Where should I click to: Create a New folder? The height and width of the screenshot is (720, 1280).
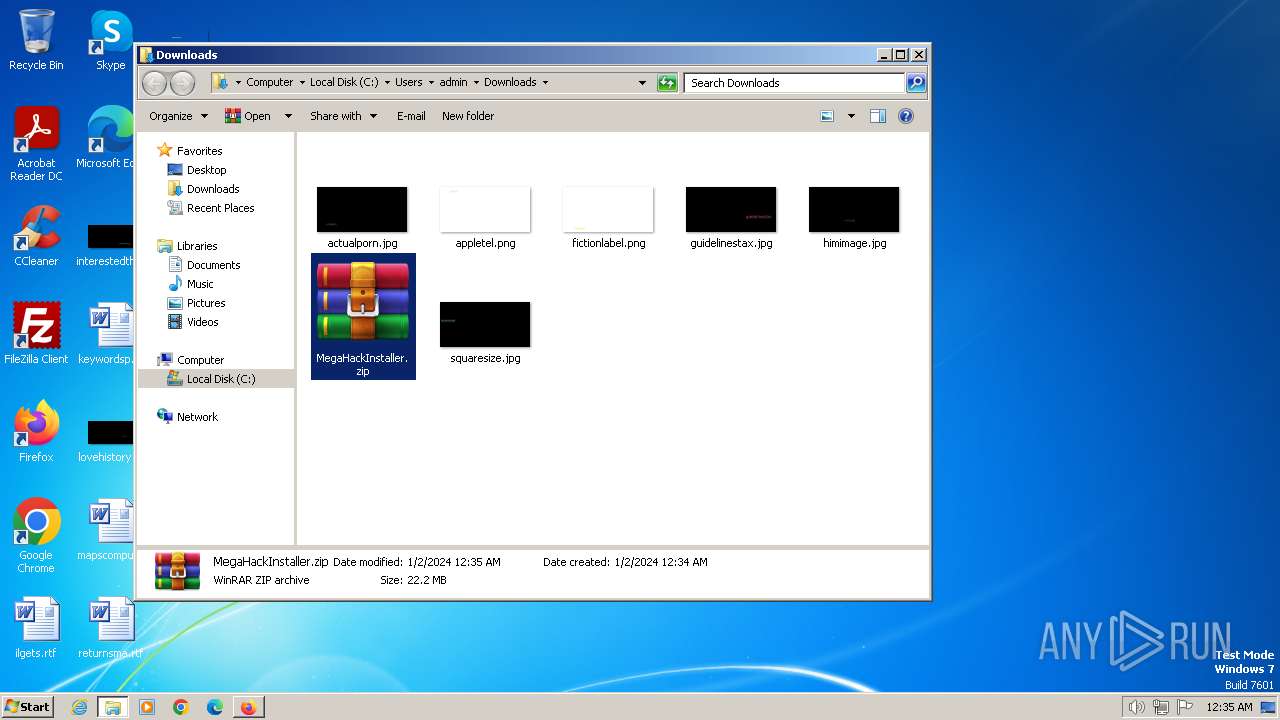pyautogui.click(x=468, y=116)
